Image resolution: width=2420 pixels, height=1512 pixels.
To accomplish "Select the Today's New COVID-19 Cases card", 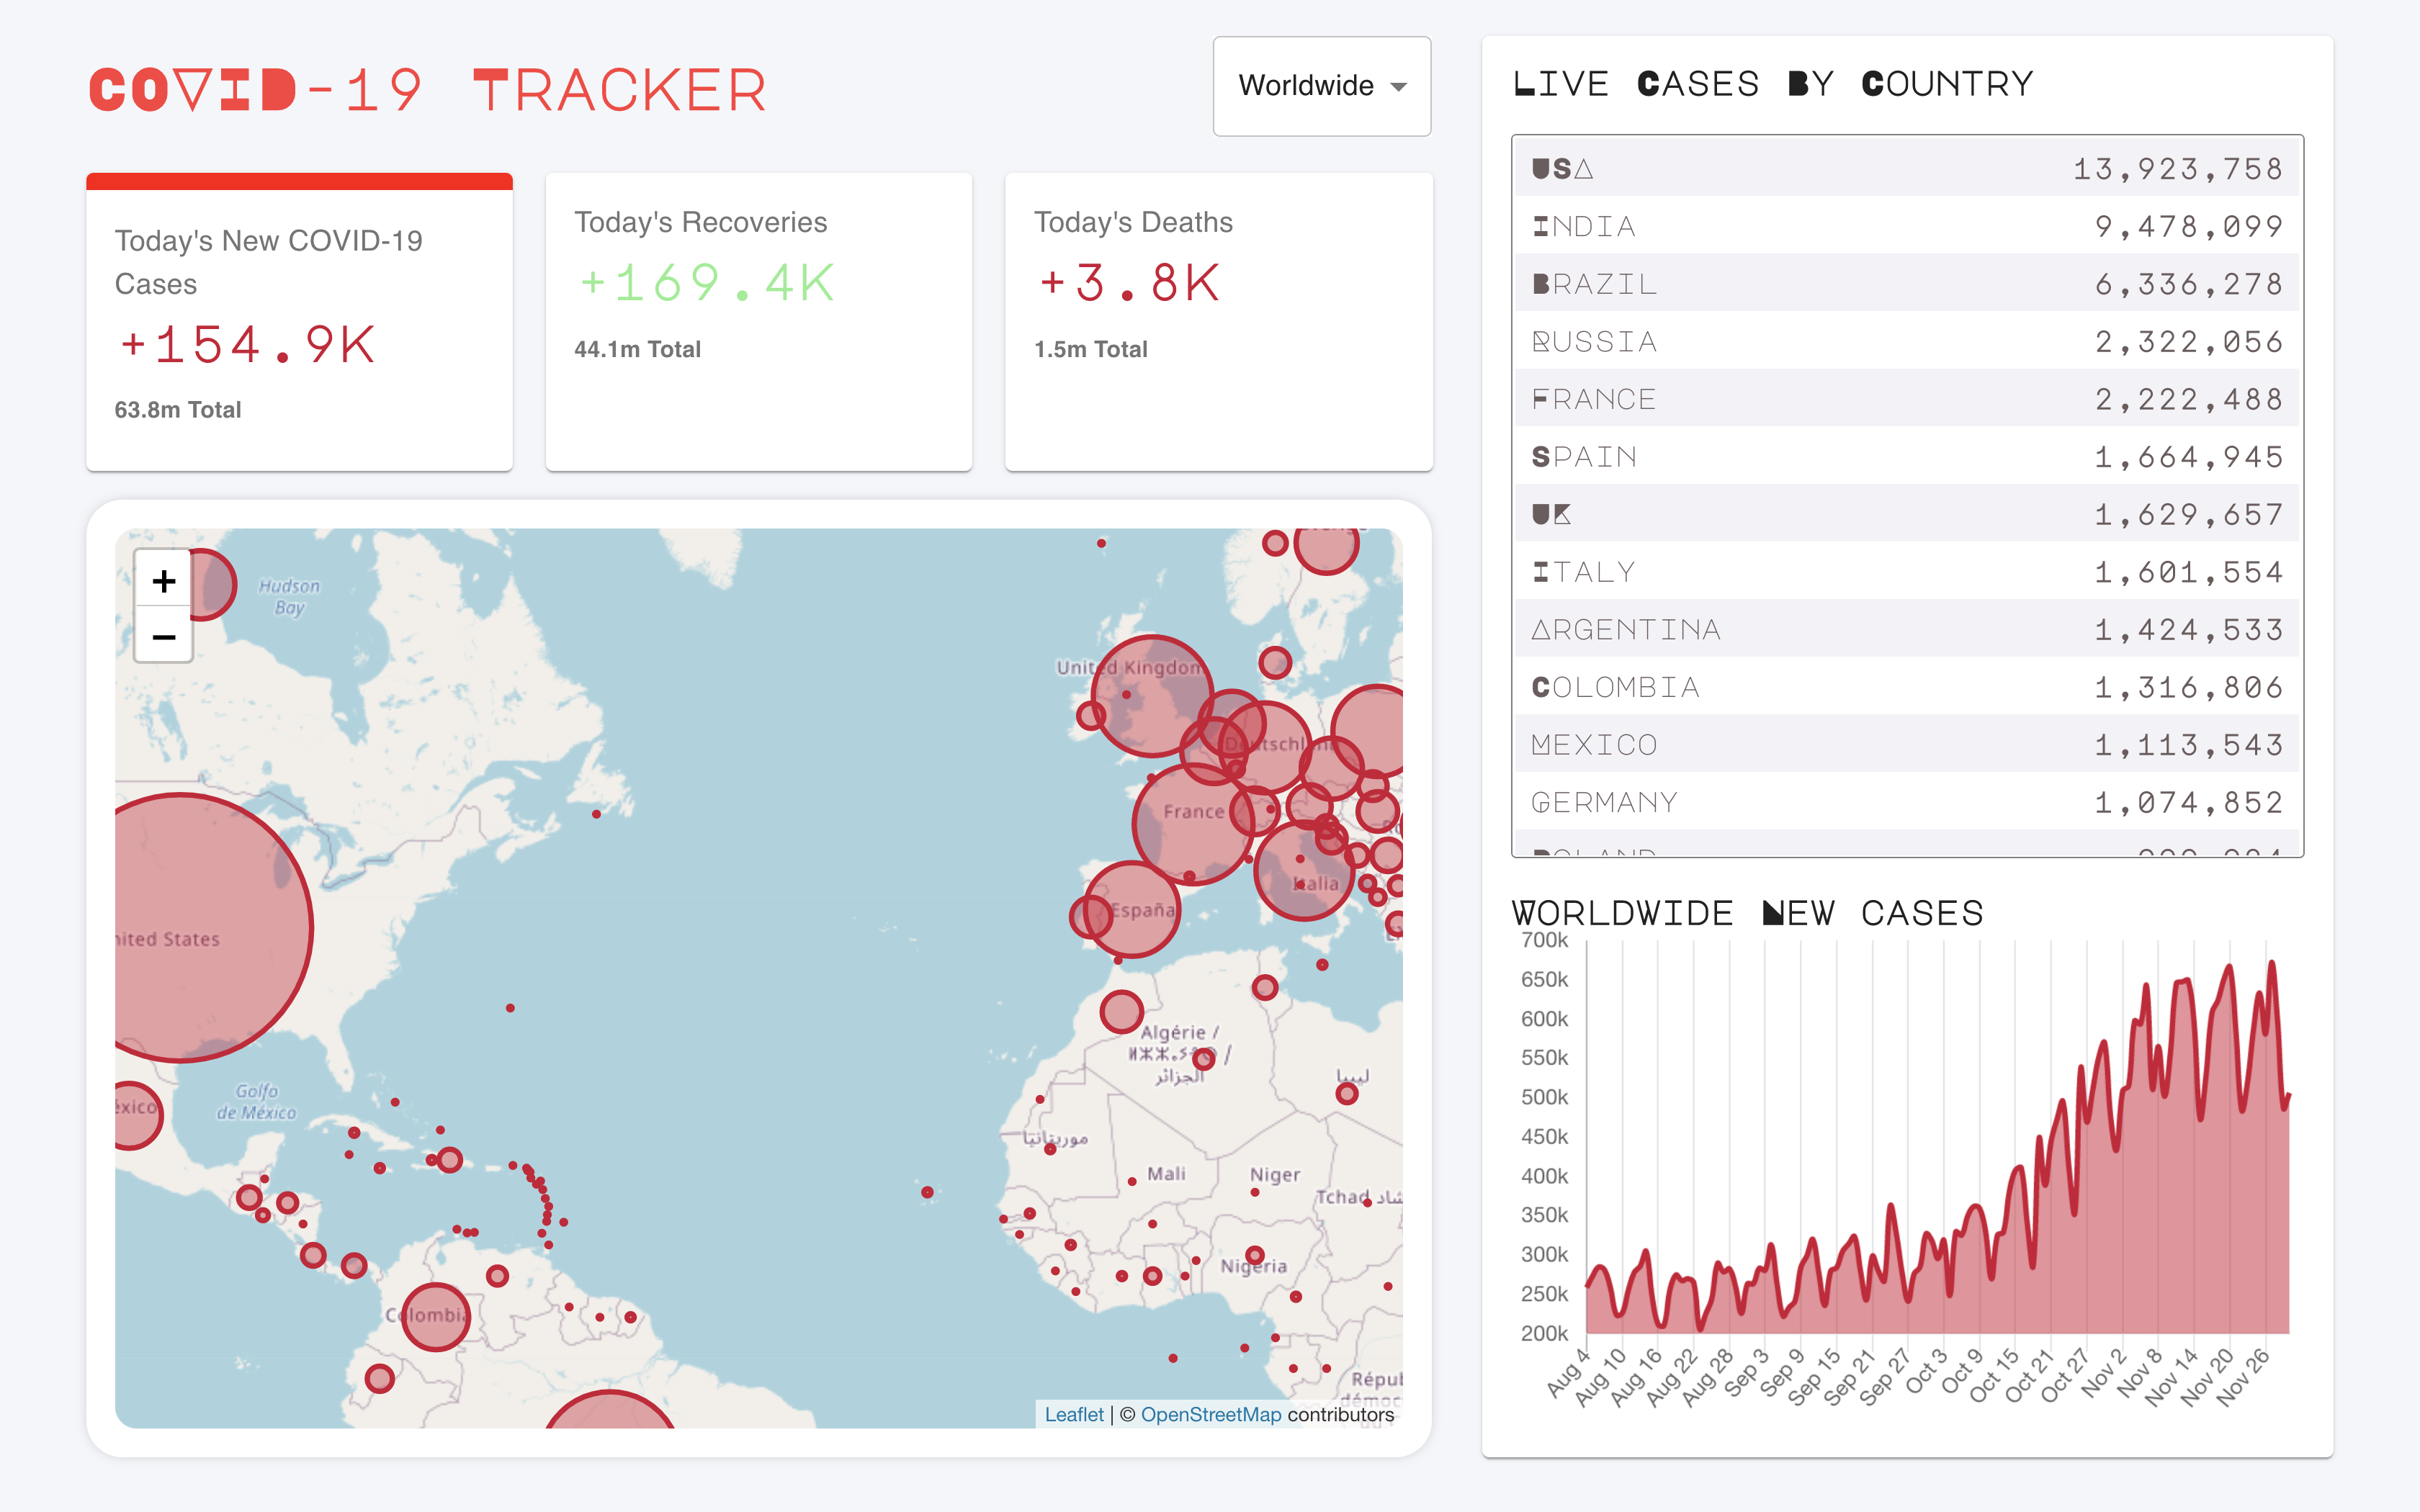I will pos(299,322).
